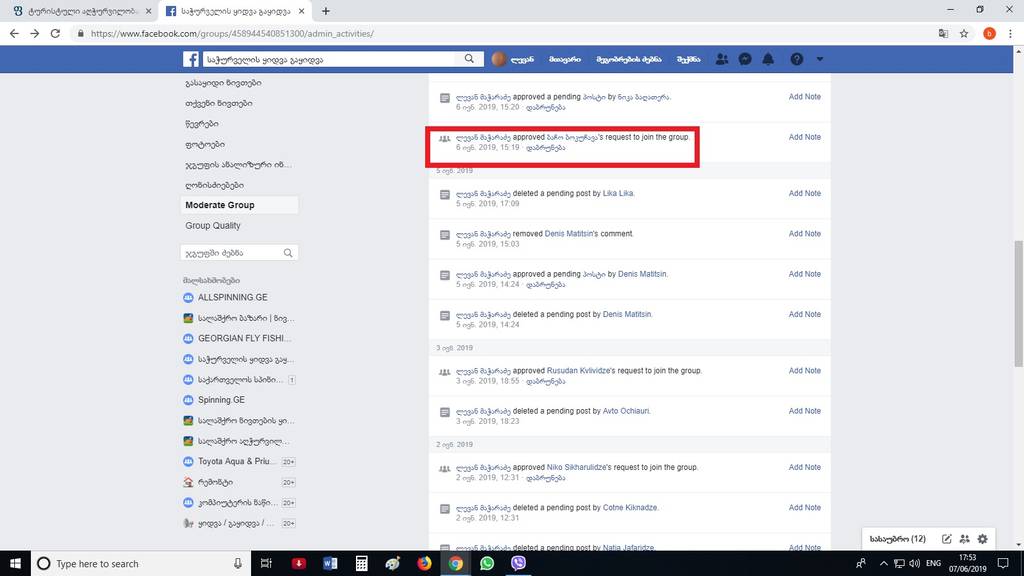Open WhatsApp from the taskbar
This screenshot has height=576, width=1024.
487,564
